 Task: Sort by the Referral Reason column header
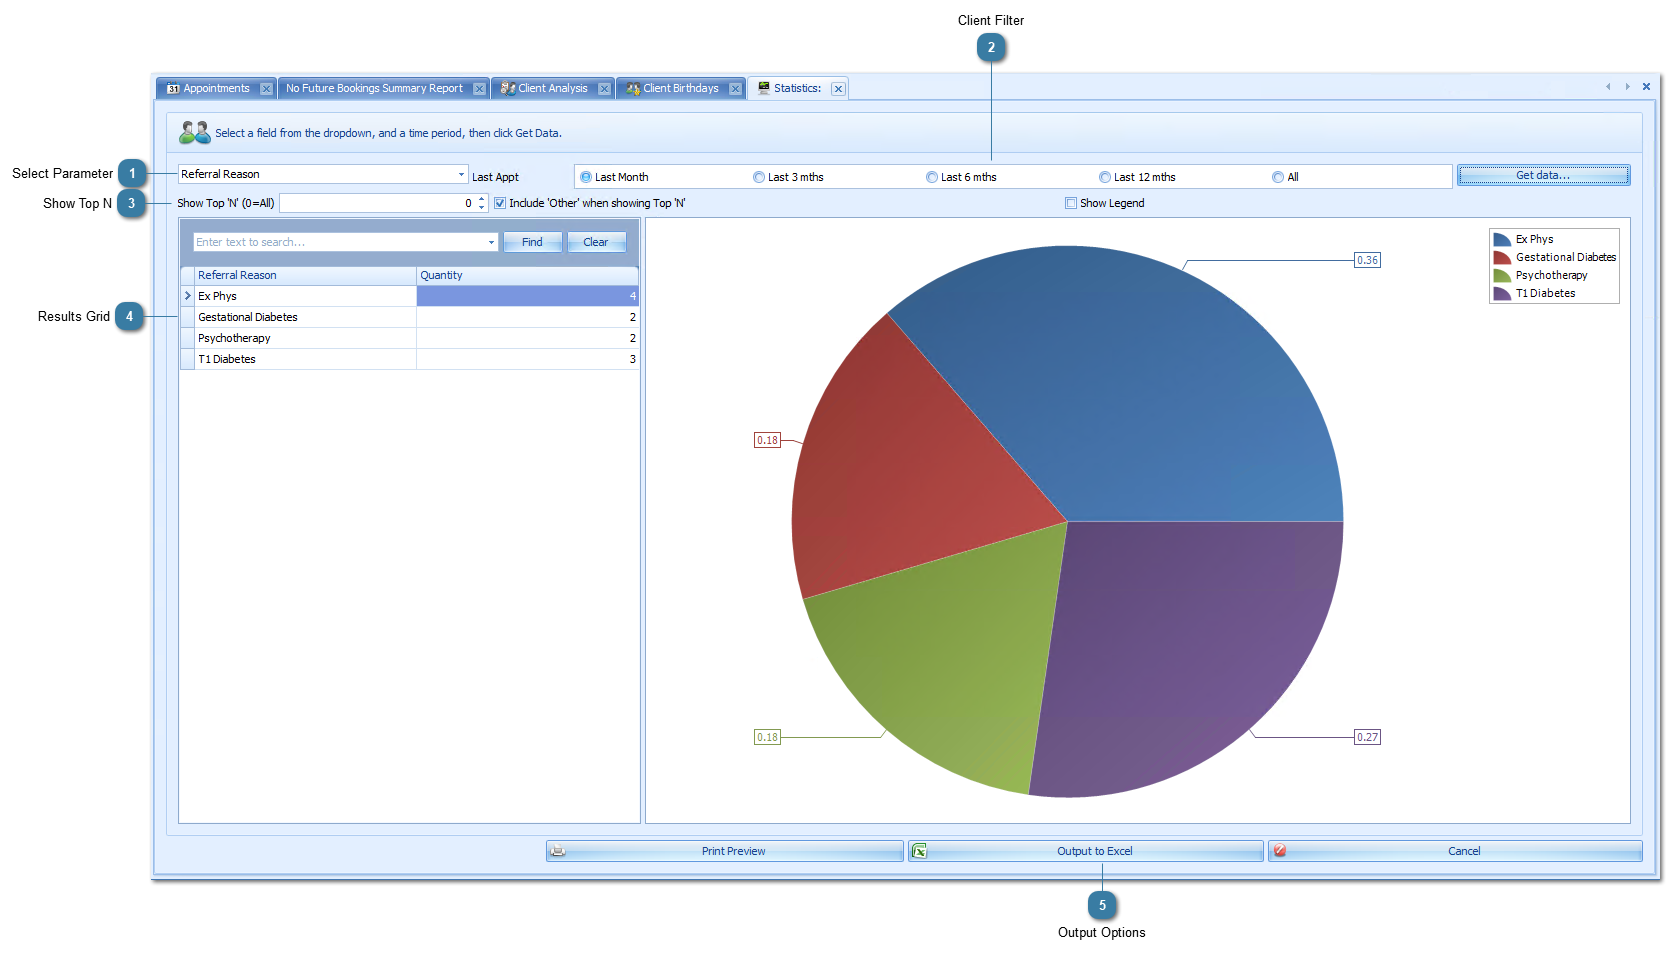(x=305, y=275)
